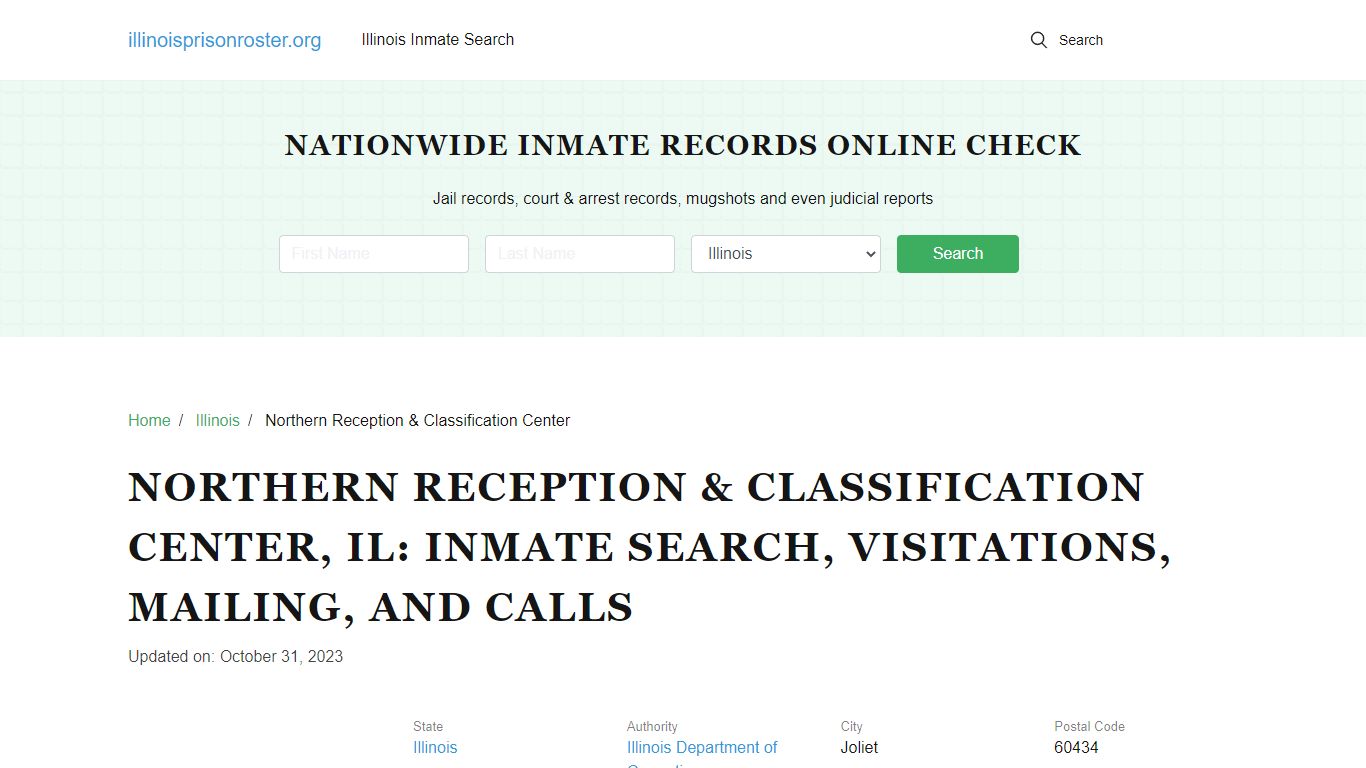The image size is (1366, 768).
Task: Select the 60434 postal code value
Action: [1076, 748]
